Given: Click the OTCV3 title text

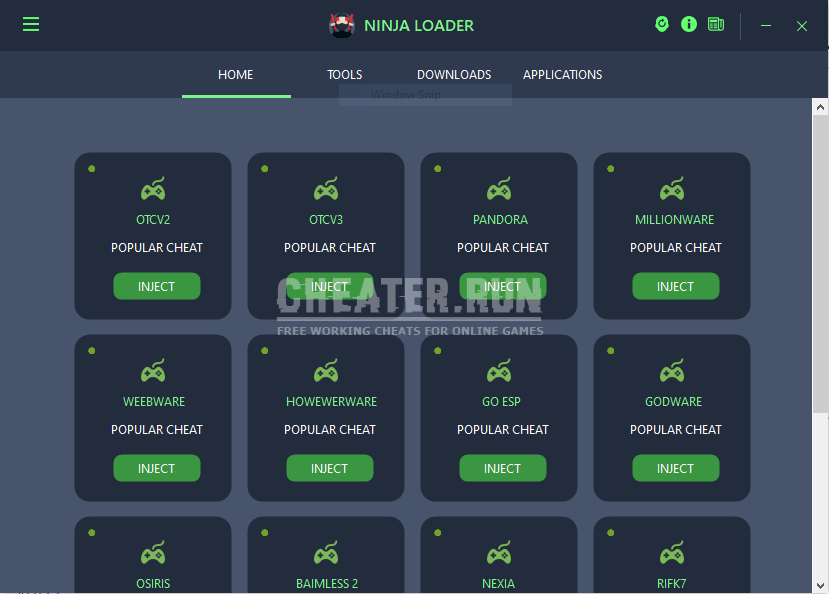Looking at the screenshot, I should 326,219.
